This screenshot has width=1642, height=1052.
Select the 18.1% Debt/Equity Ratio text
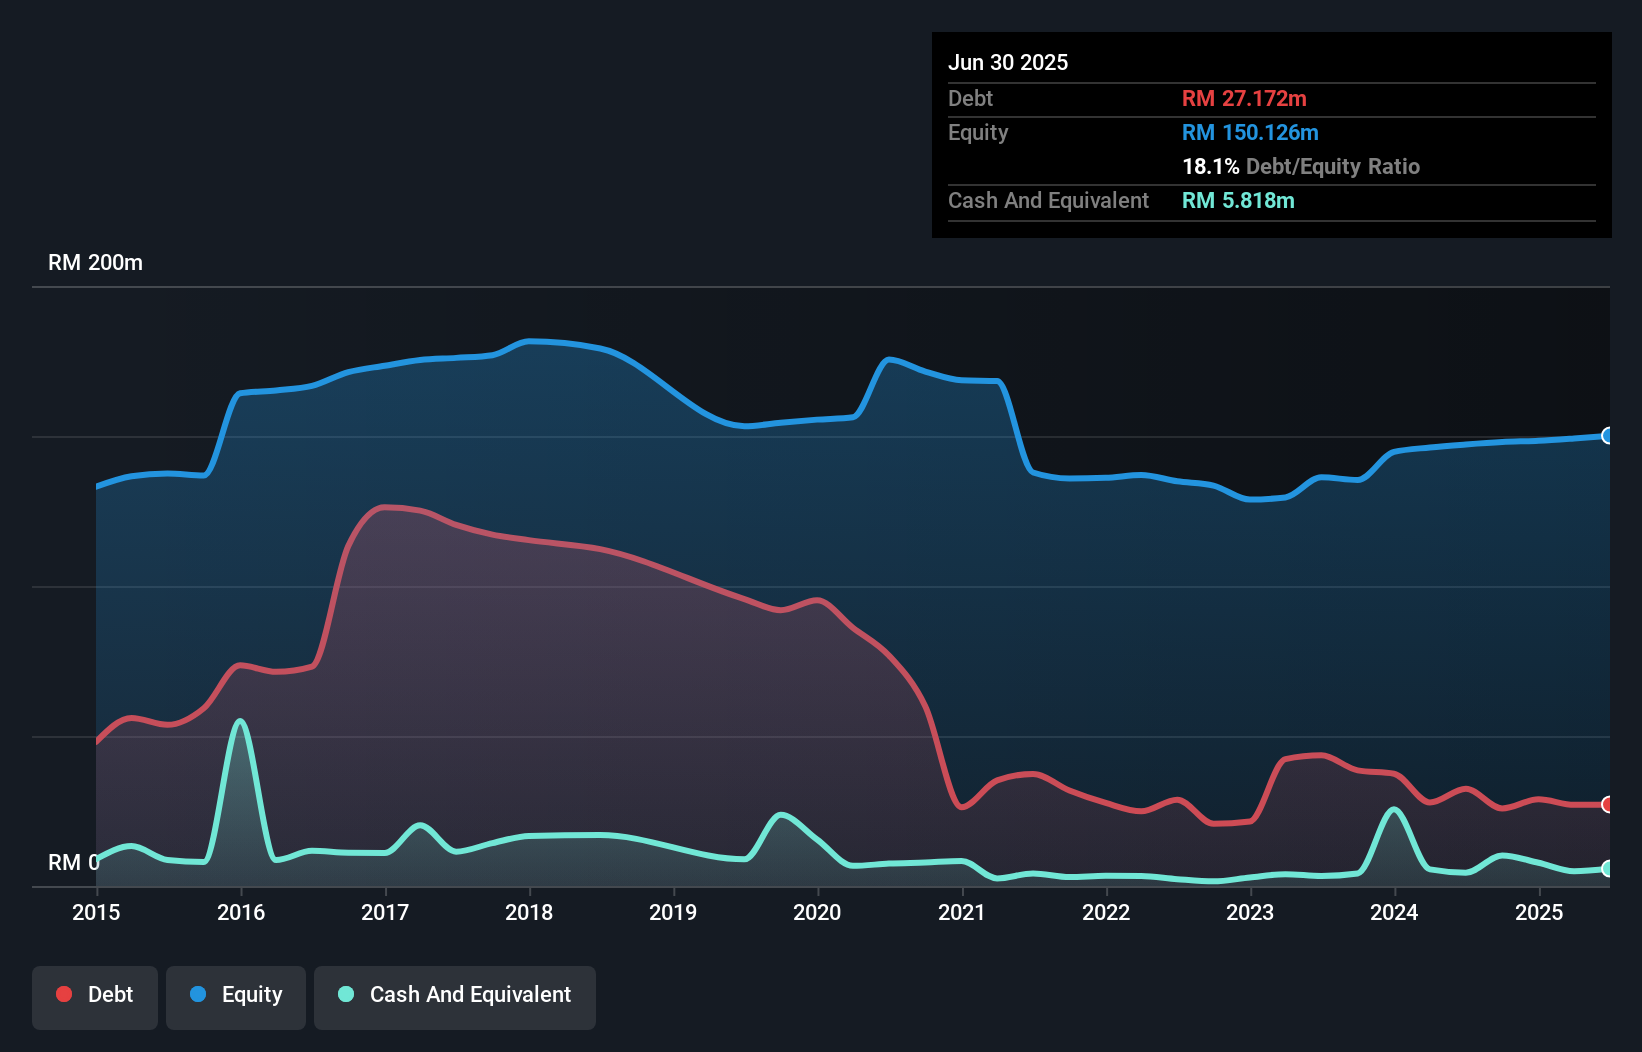[x=1301, y=167]
